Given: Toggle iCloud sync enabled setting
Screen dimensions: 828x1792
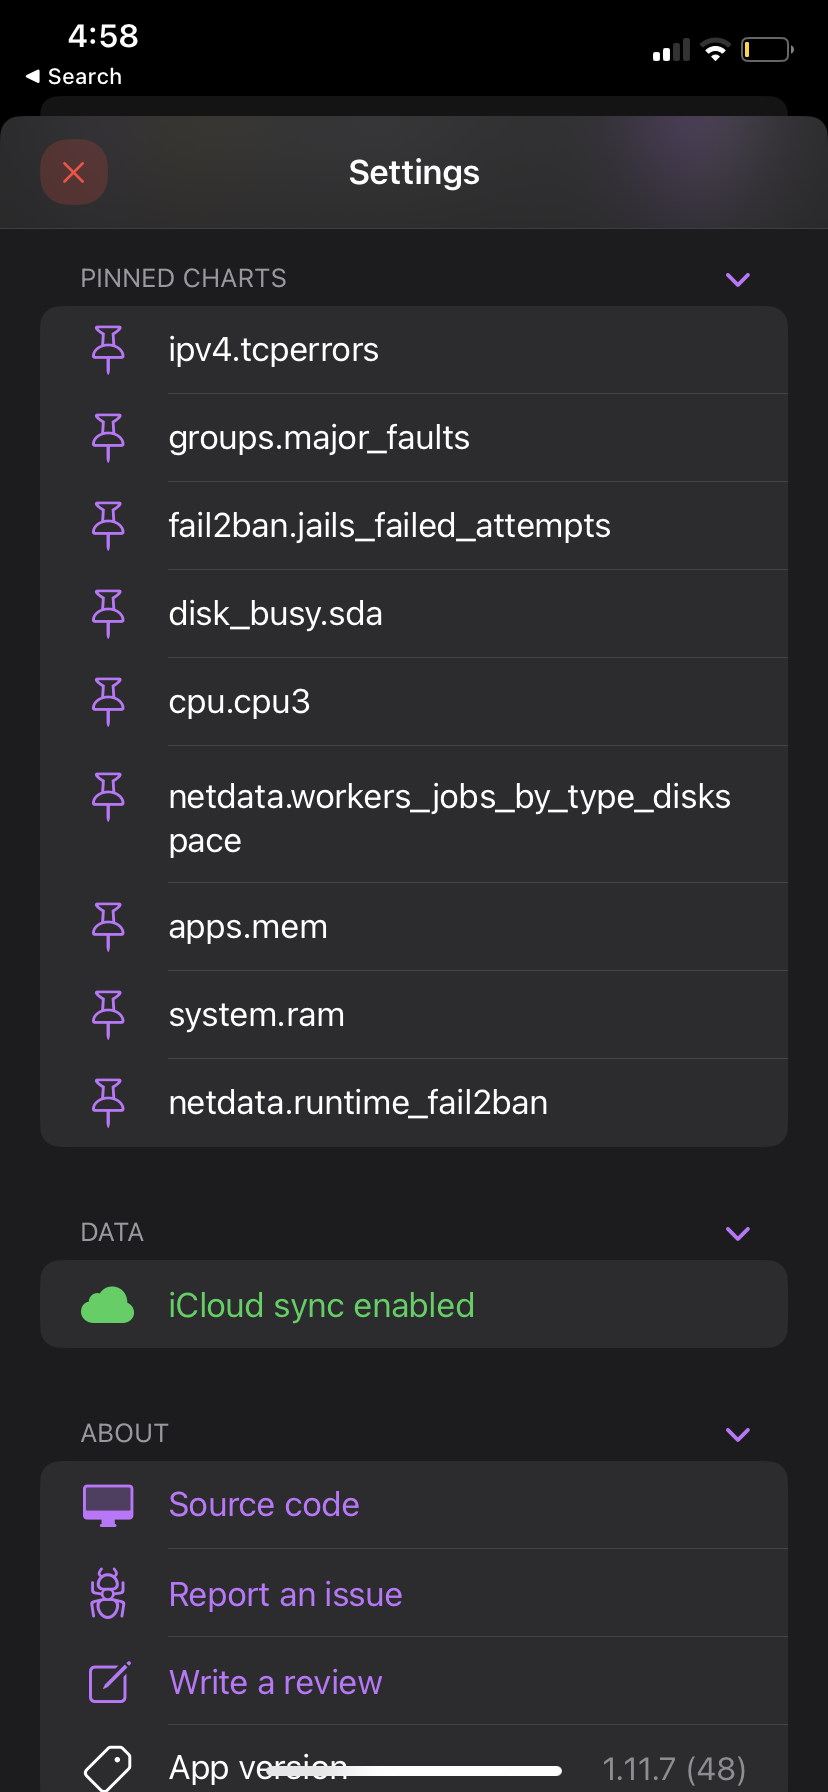Looking at the screenshot, I should (414, 1304).
